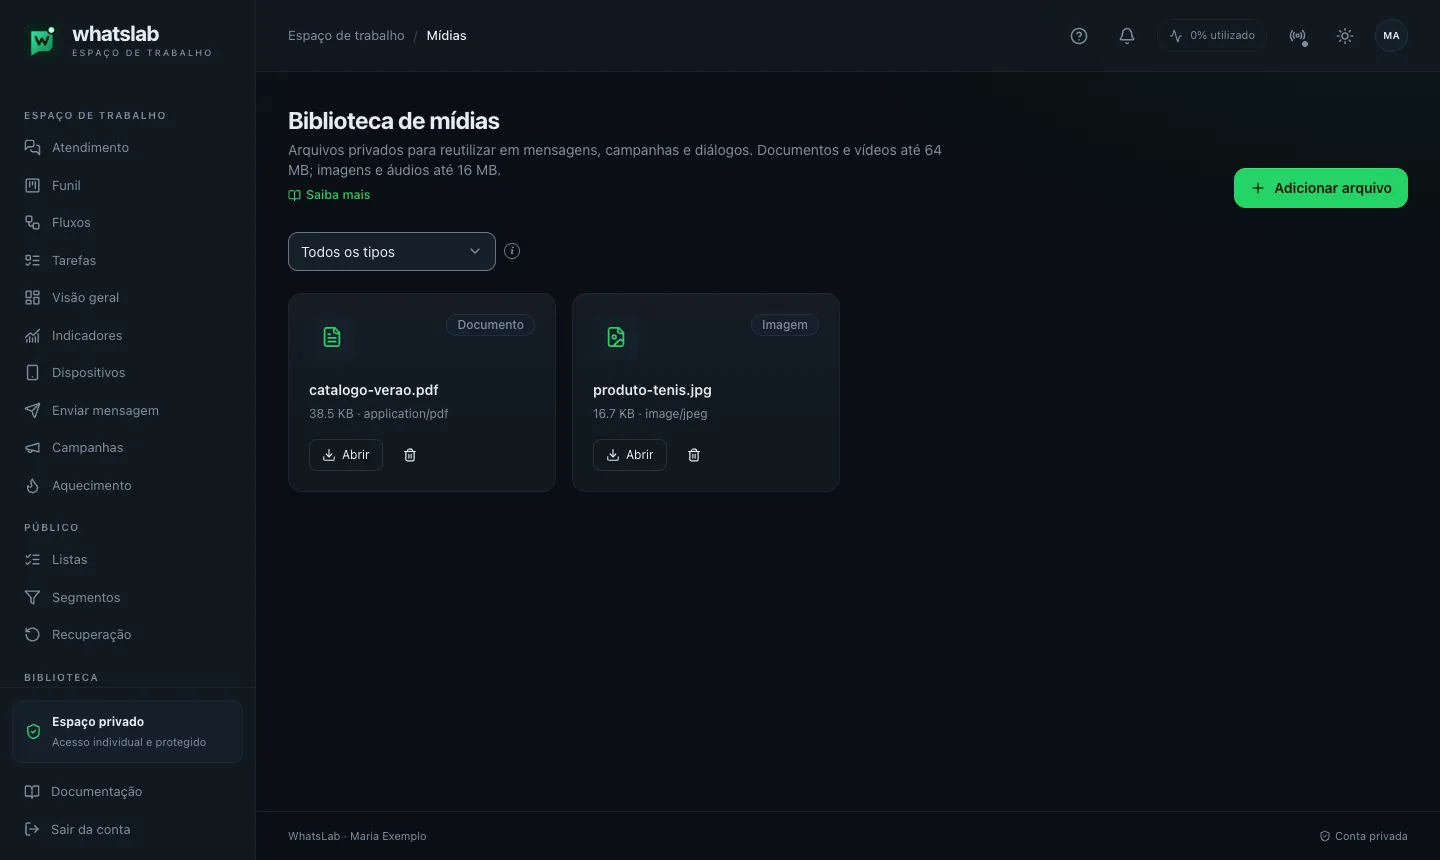The height and width of the screenshot is (860, 1440).
Task: Open the help question-mark icon
Action: tap(1079, 36)
